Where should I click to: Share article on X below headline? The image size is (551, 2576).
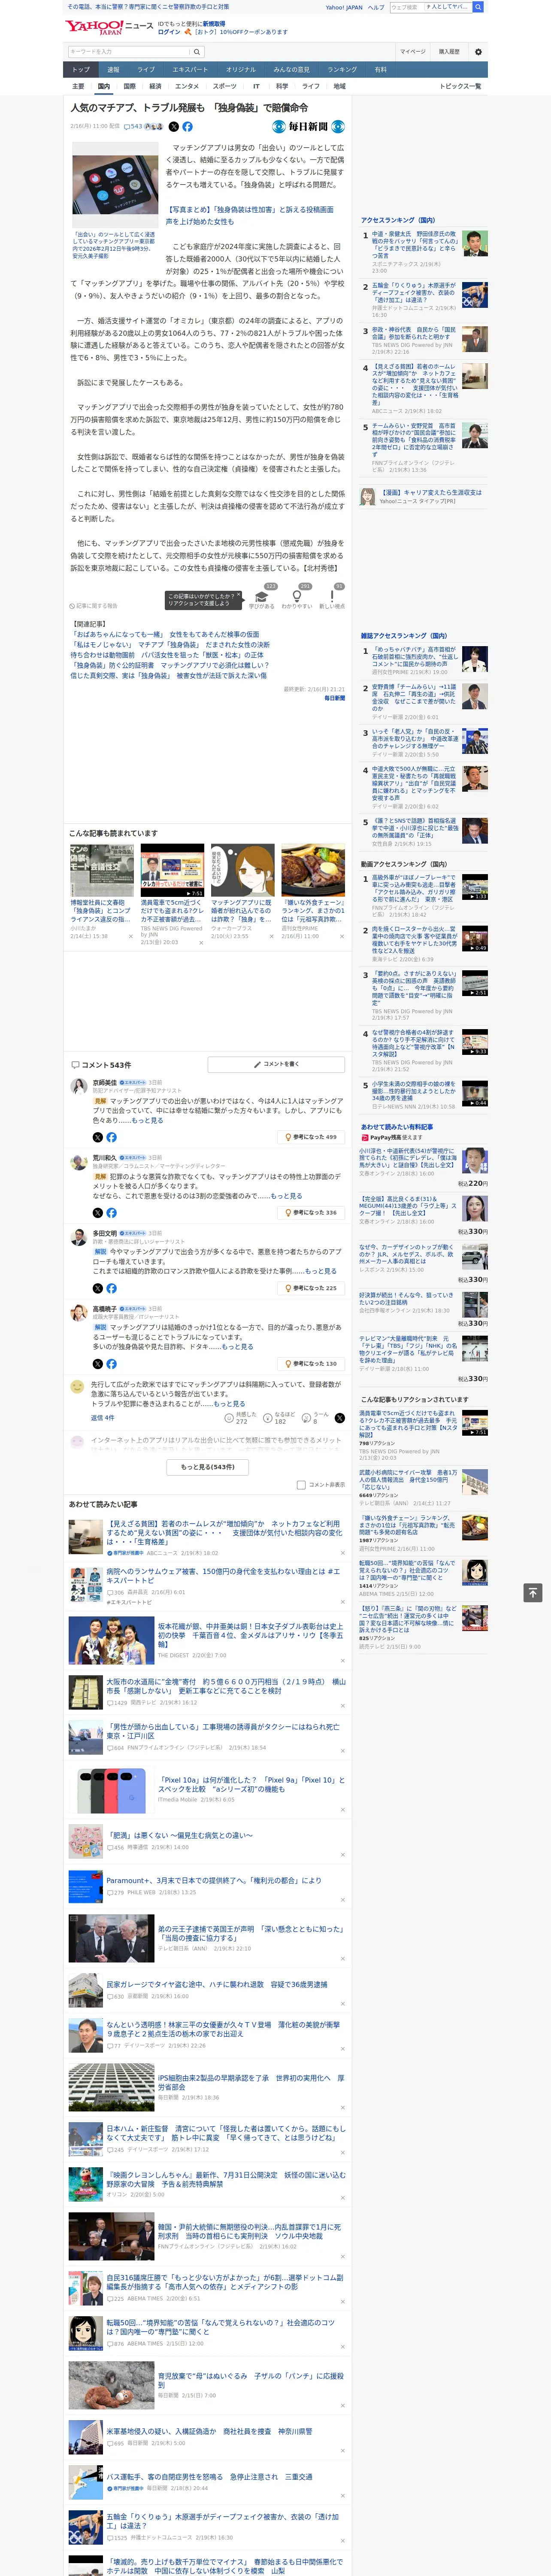[174, 127]
